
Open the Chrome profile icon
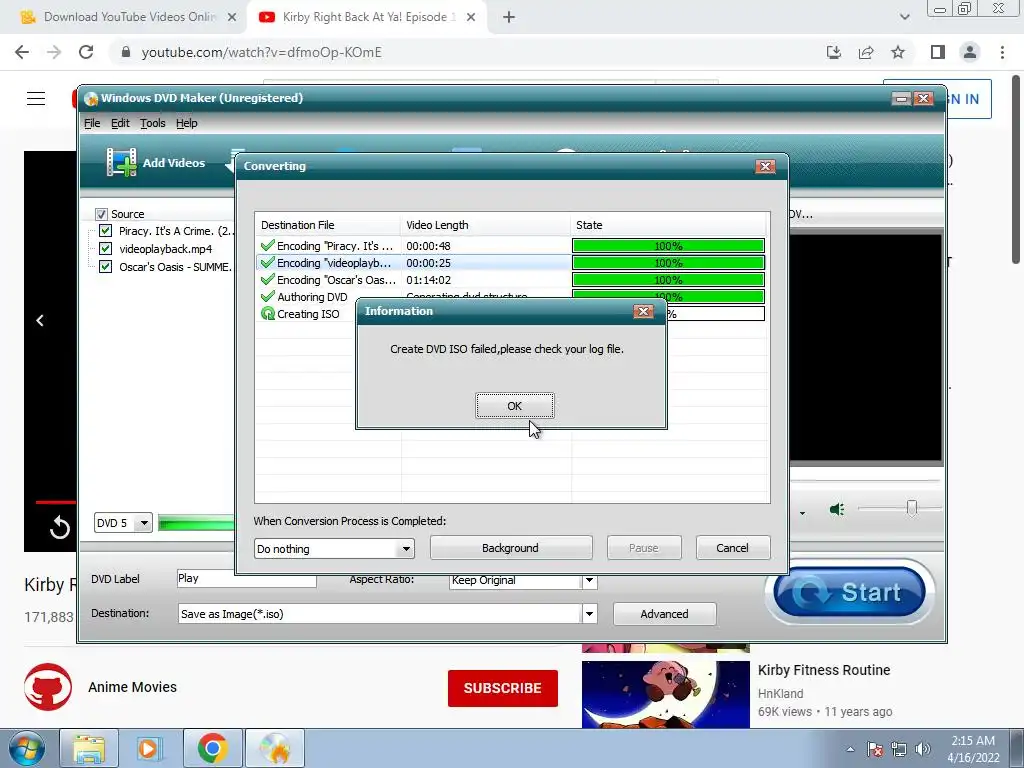tap(970, 52)
